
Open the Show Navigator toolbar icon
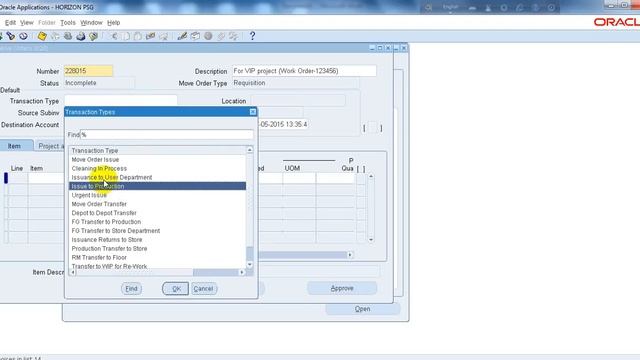point(23,36)
